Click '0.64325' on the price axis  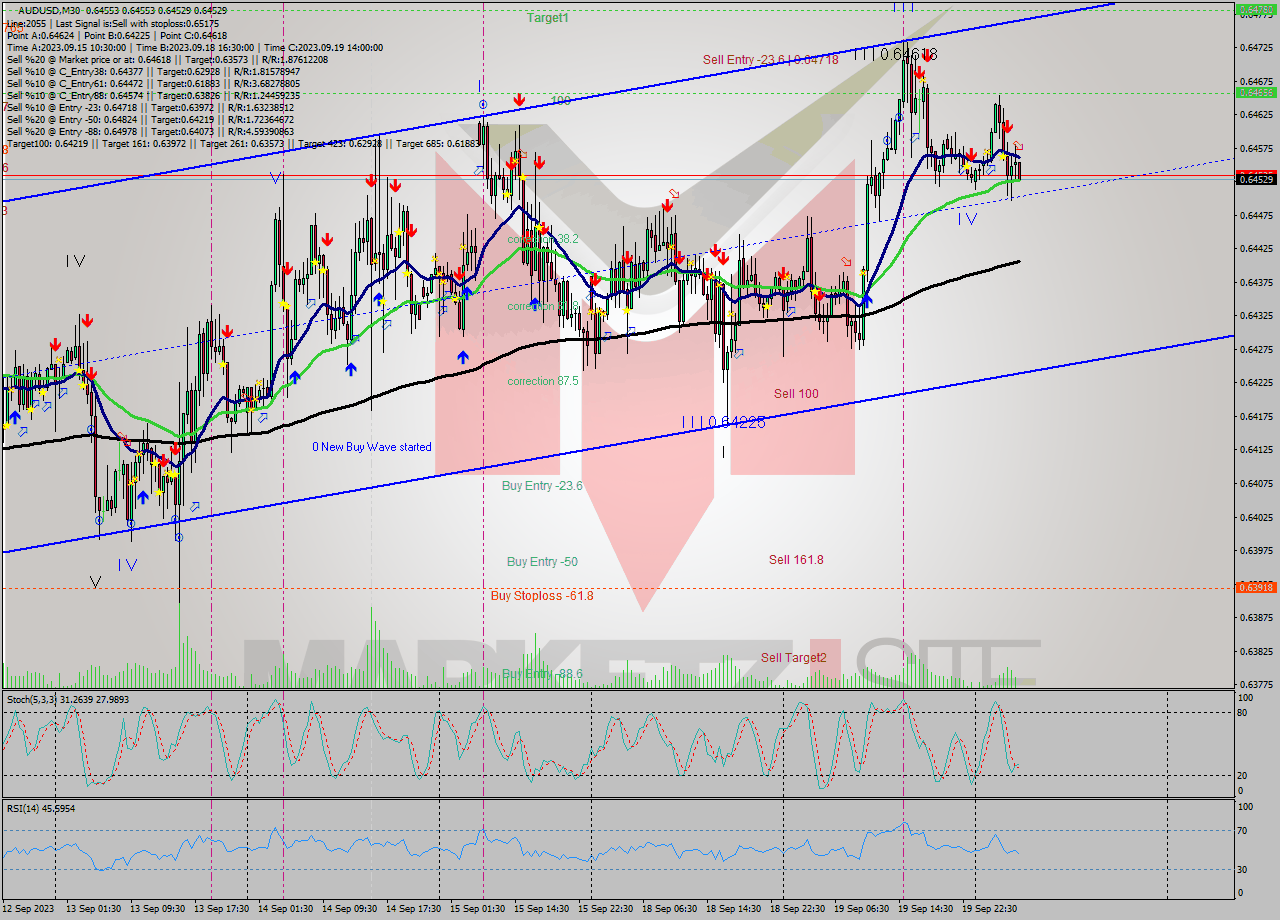(x=1257, y=316)
